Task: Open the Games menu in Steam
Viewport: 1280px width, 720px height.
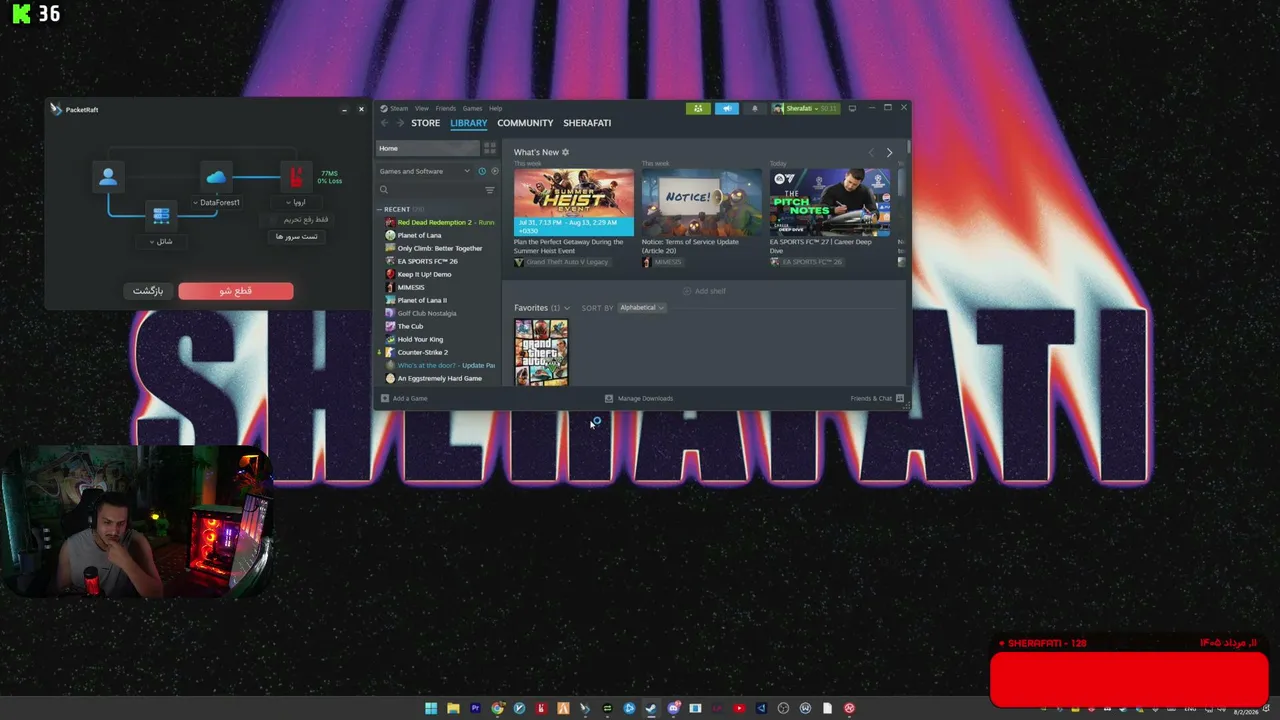Action: [x=472, y=108]
